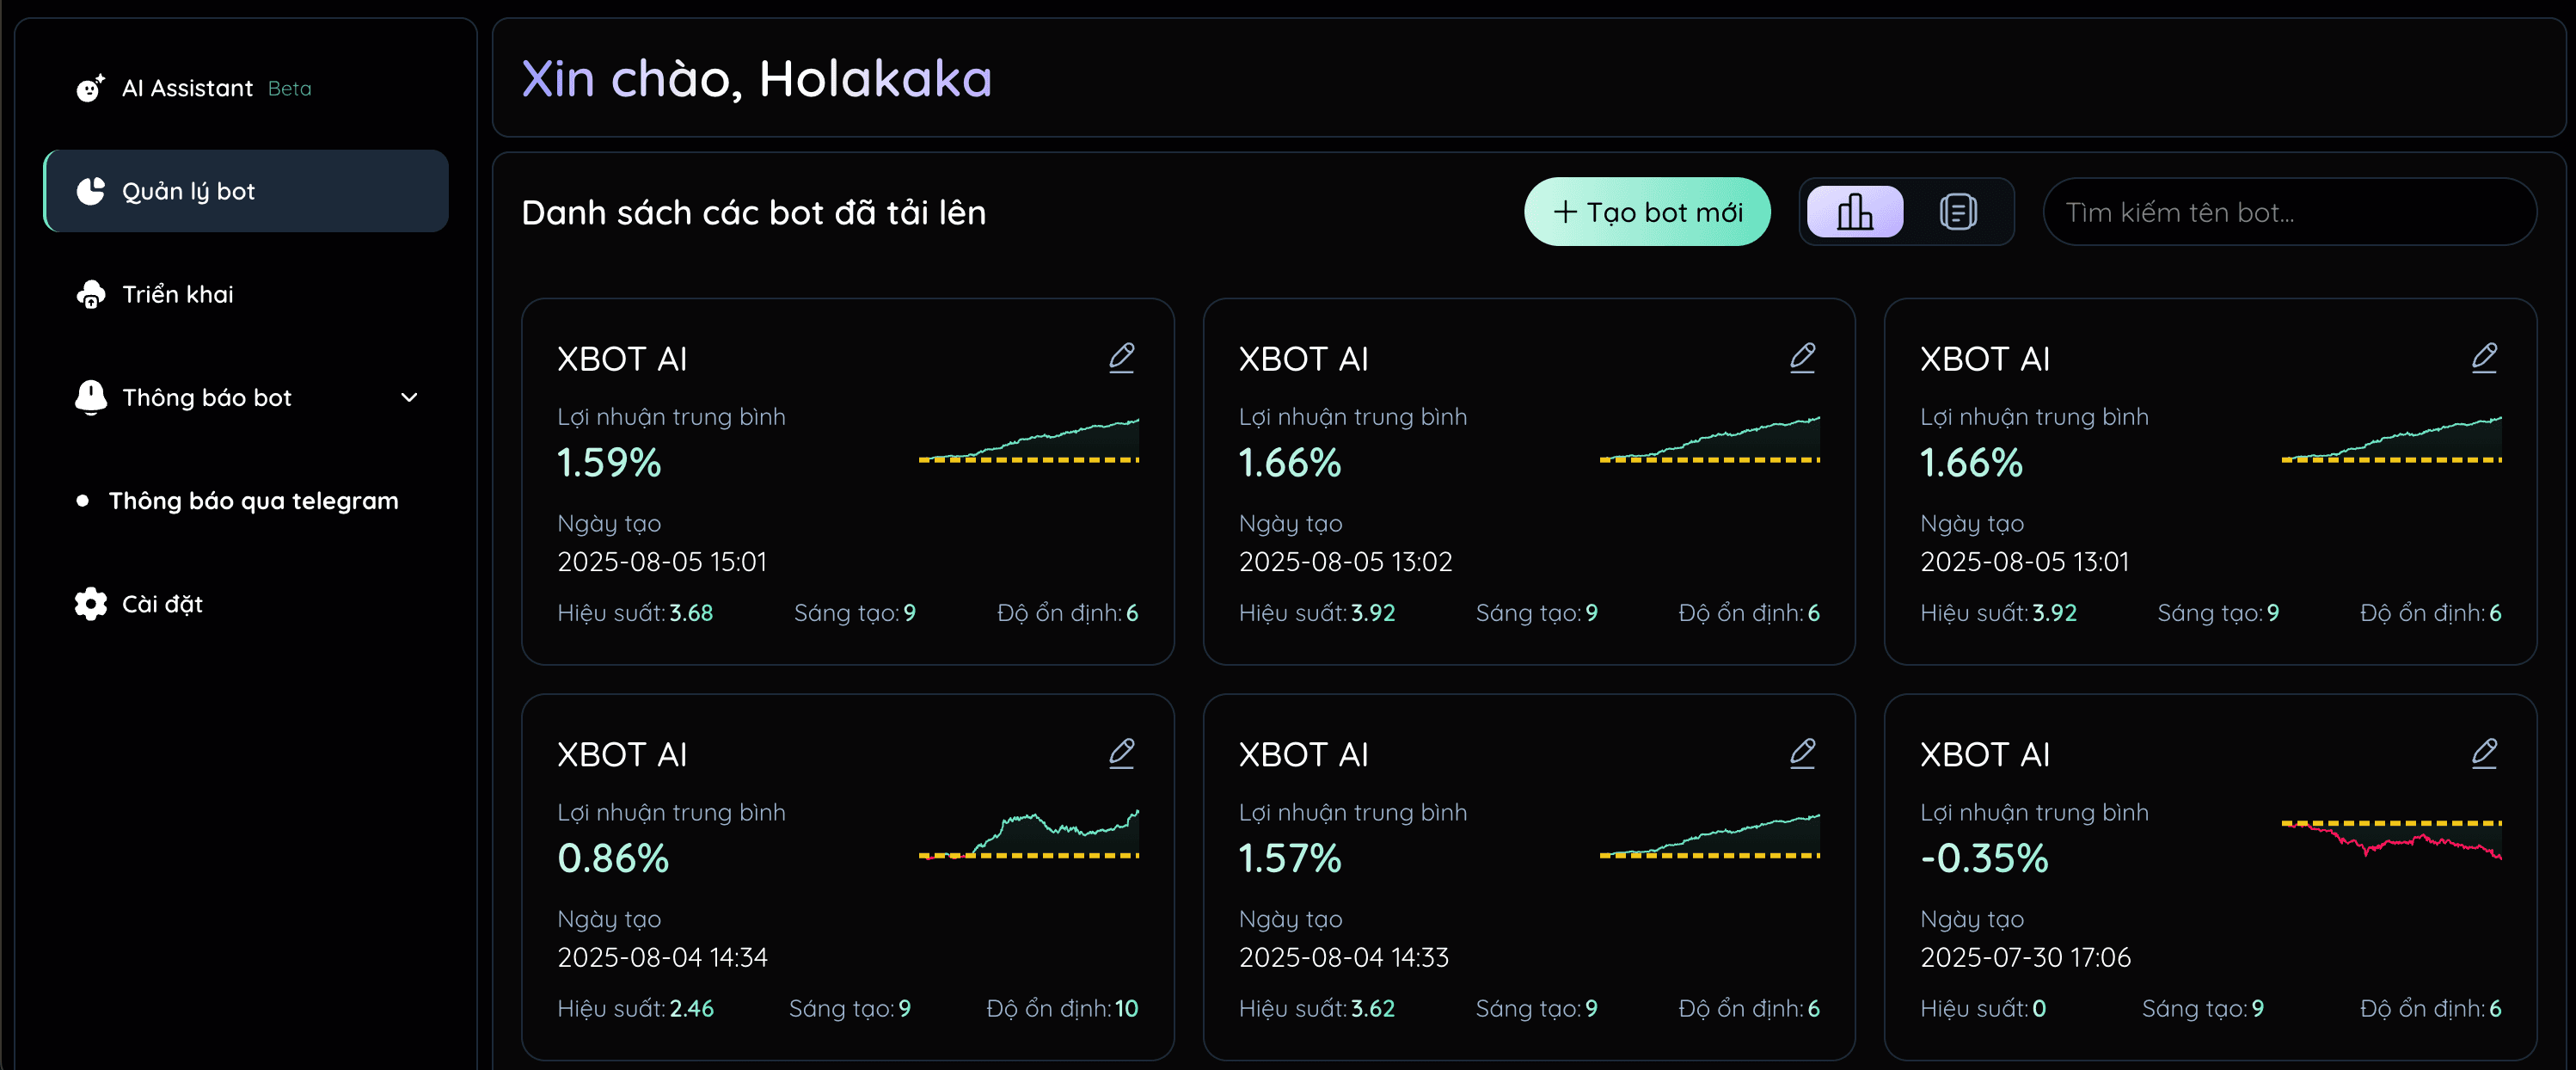2576x1070 pixels.
Task: Click edit icon on 1.57% profit bot
Action: click(x=1802, y=753)
